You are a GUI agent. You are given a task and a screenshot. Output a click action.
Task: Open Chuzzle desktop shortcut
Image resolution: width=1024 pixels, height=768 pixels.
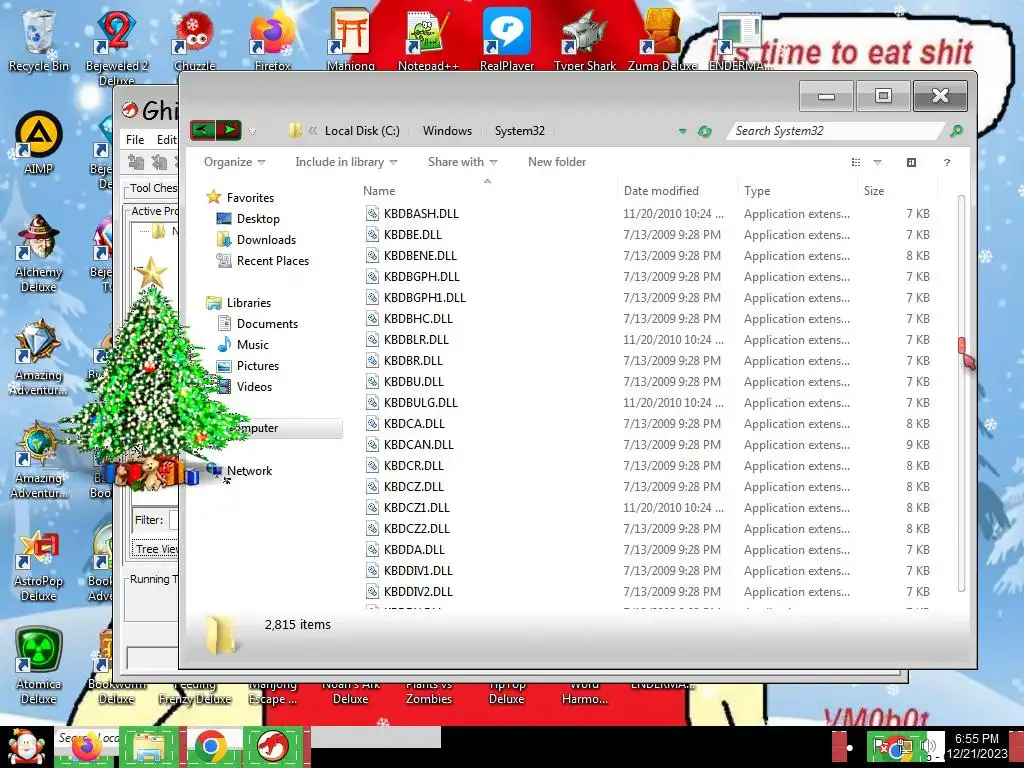(x=195, y=39)
